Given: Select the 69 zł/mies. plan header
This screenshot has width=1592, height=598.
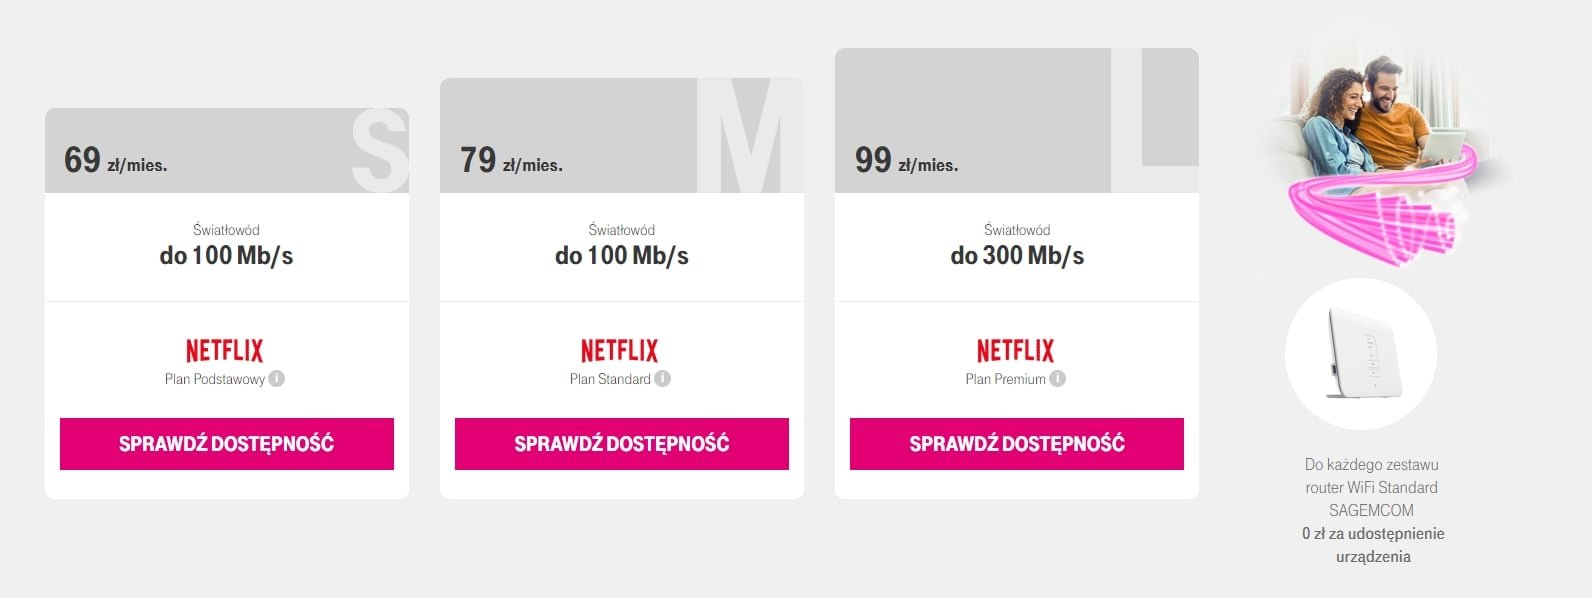Looking at the screenshot, I should tap(227, 151).
